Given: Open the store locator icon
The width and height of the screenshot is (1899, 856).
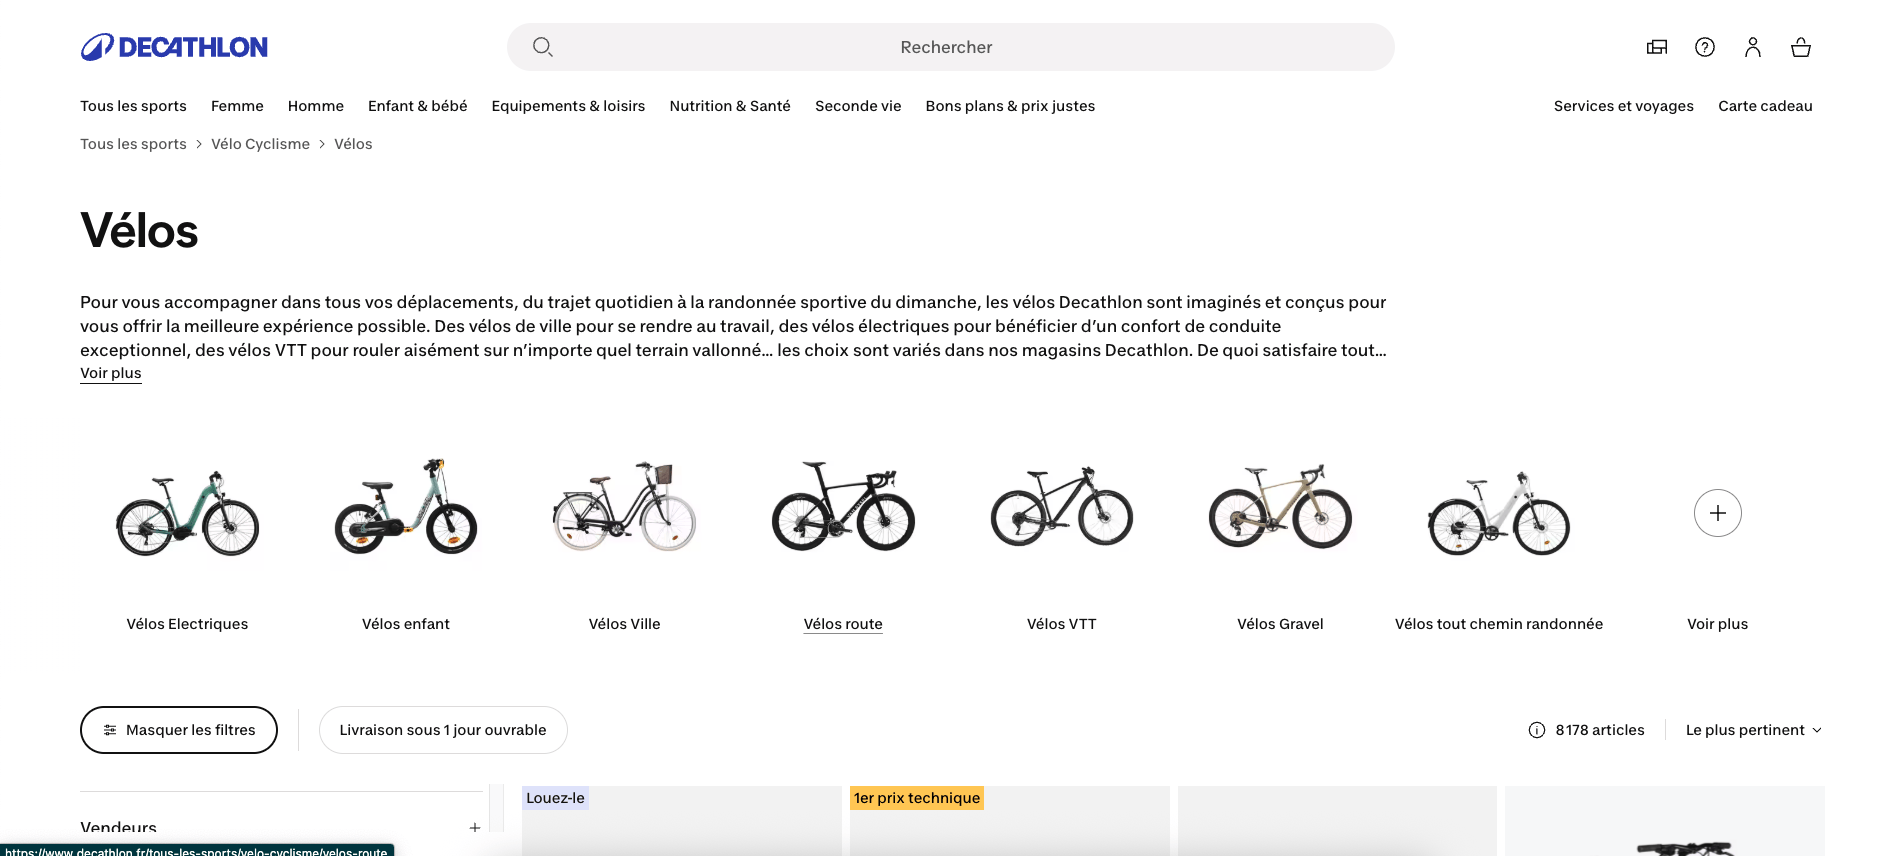Looking at the screenshot, I should coord(1657,47).
